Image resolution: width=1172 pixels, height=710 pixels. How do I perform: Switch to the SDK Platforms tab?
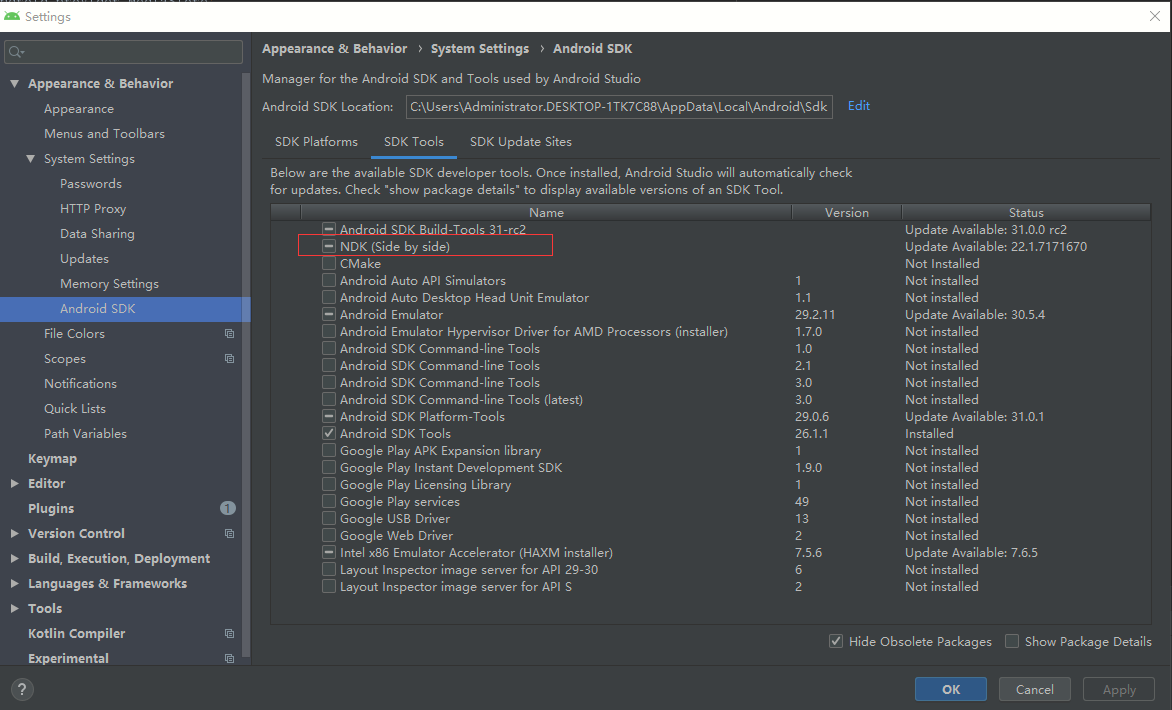click(x=316, y=142)
